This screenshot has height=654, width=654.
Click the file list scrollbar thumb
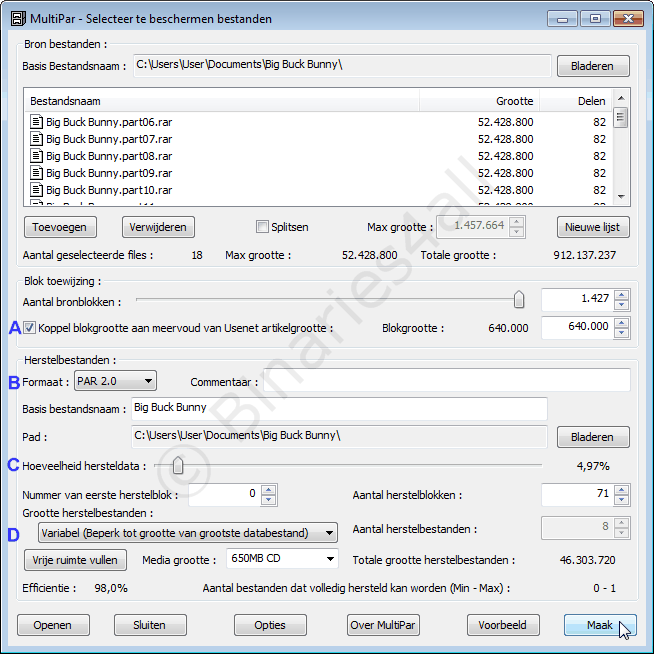(x=621, y=118)
